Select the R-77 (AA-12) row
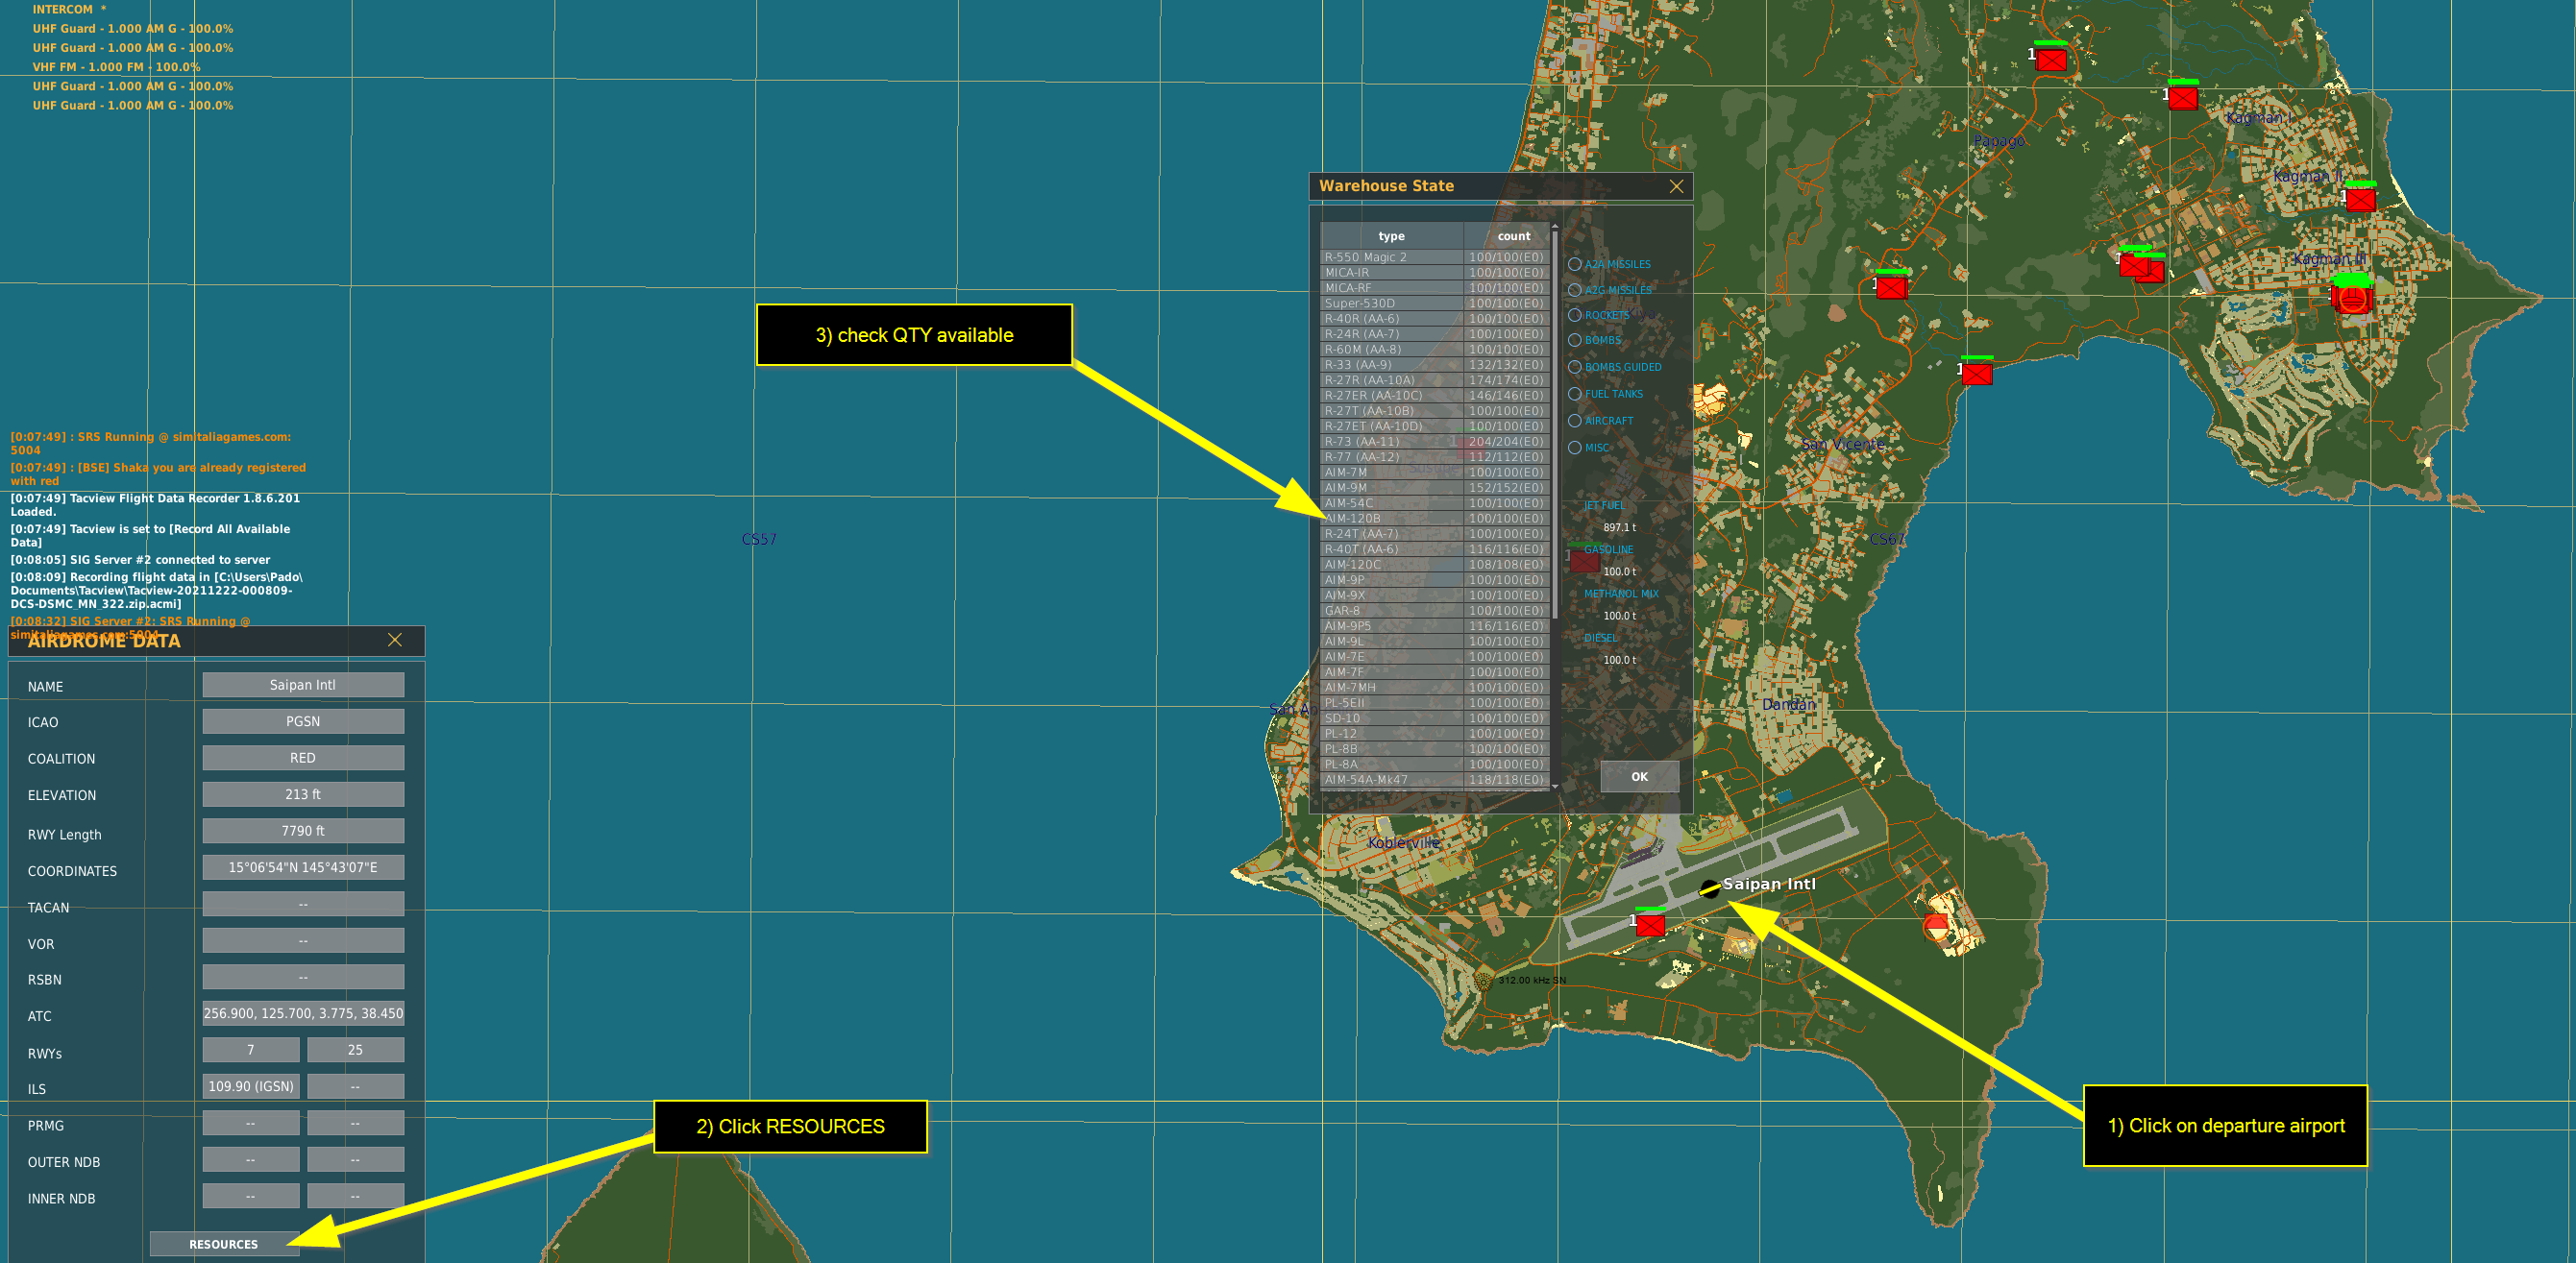Screen dimensions: 2576x1263 [1435, 457]
